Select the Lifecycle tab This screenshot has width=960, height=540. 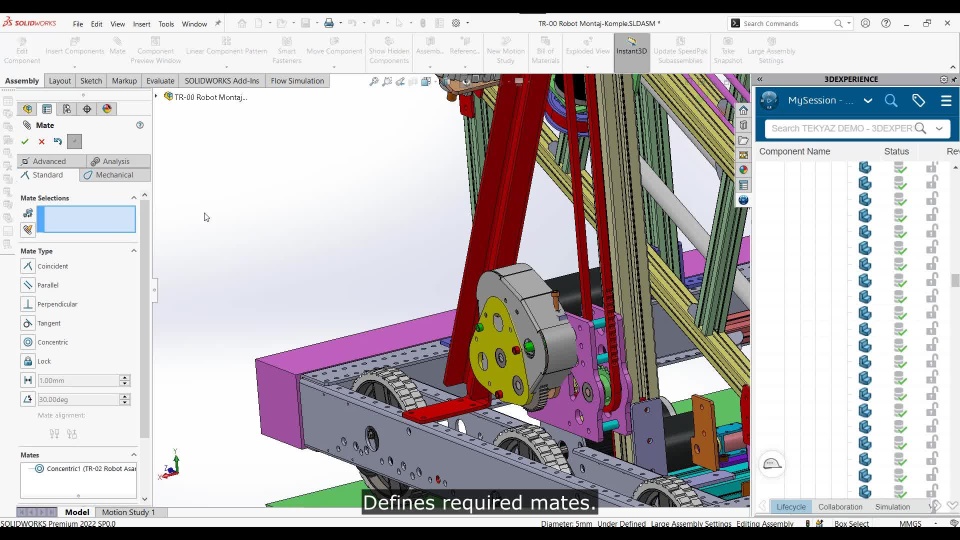(791, 507)
